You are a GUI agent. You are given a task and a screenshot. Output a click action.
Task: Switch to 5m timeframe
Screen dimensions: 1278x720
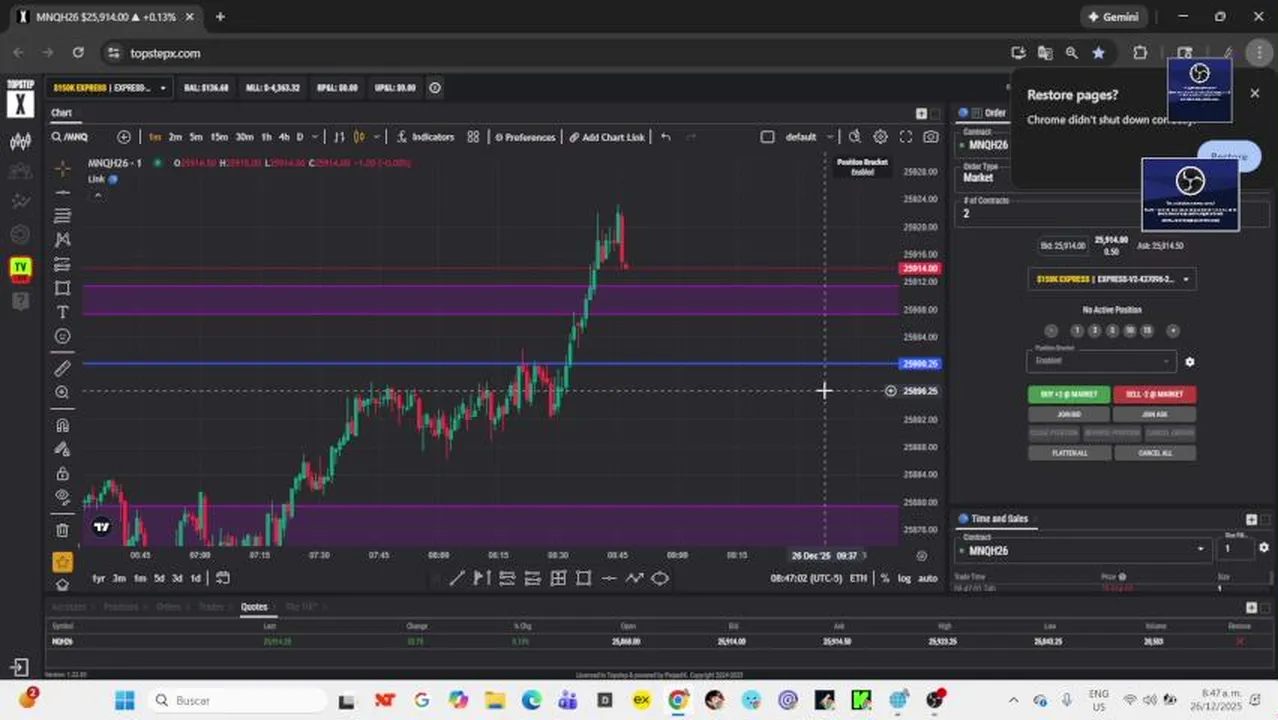click(196, 137)
